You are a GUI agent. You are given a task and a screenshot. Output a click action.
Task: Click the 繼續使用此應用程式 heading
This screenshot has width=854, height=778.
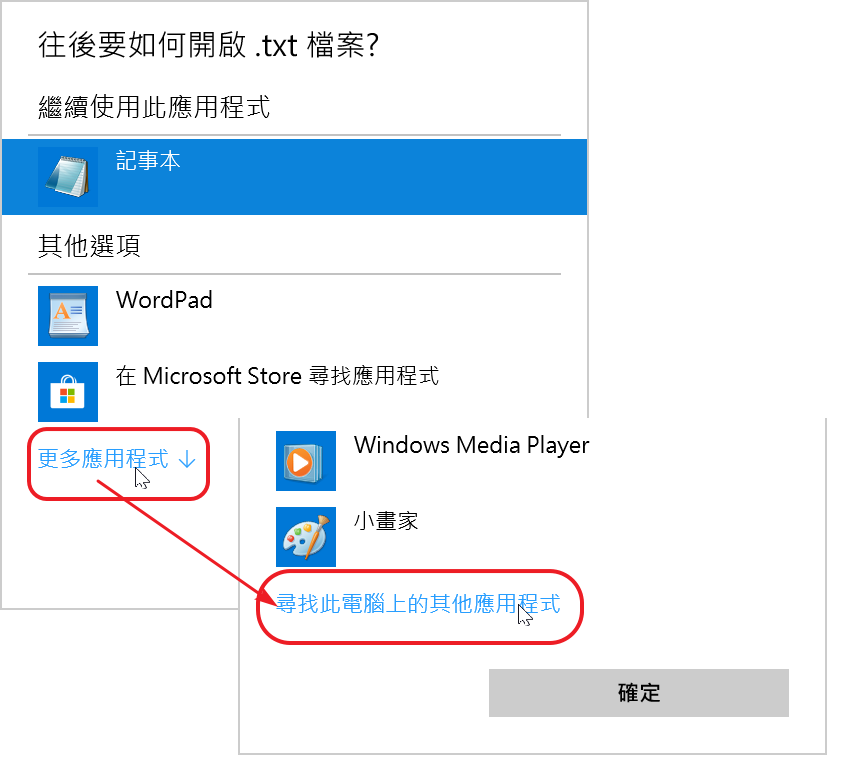(x=154, y=107)
